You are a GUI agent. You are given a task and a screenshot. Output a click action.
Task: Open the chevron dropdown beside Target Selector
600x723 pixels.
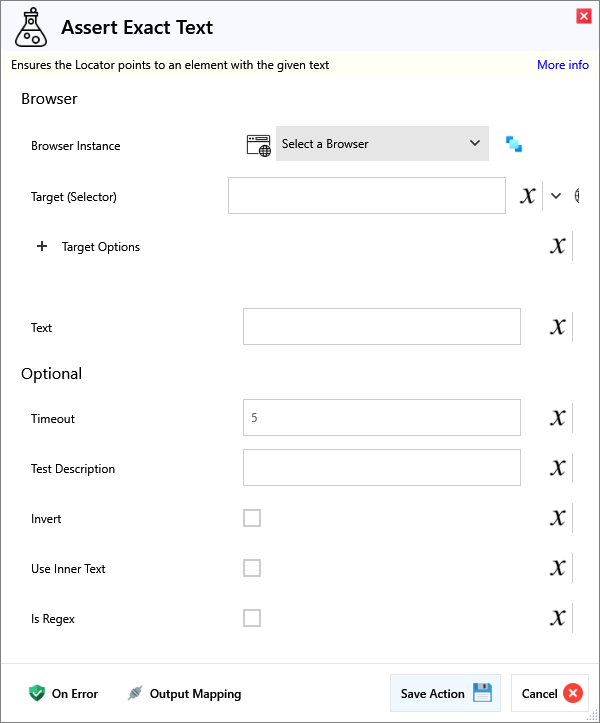click(556, 196)
